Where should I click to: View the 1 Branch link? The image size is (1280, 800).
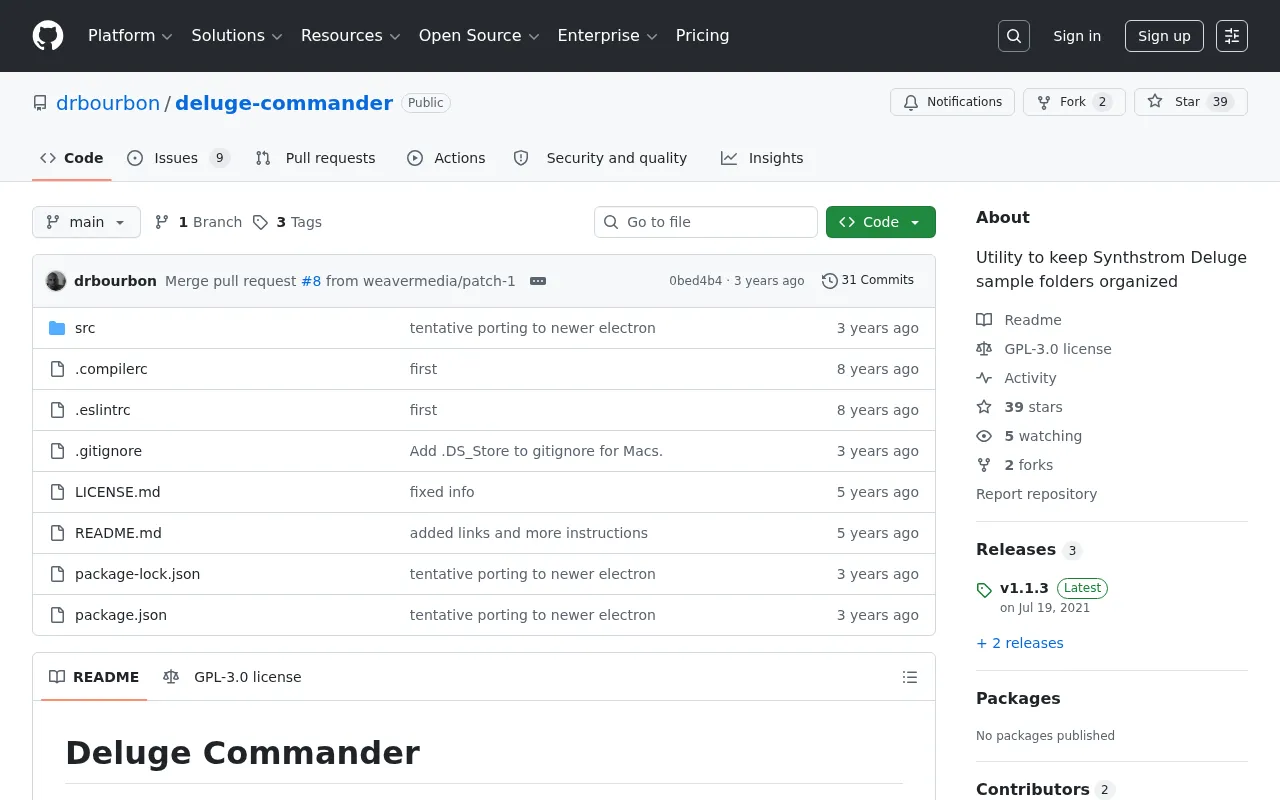pos(198,222)
